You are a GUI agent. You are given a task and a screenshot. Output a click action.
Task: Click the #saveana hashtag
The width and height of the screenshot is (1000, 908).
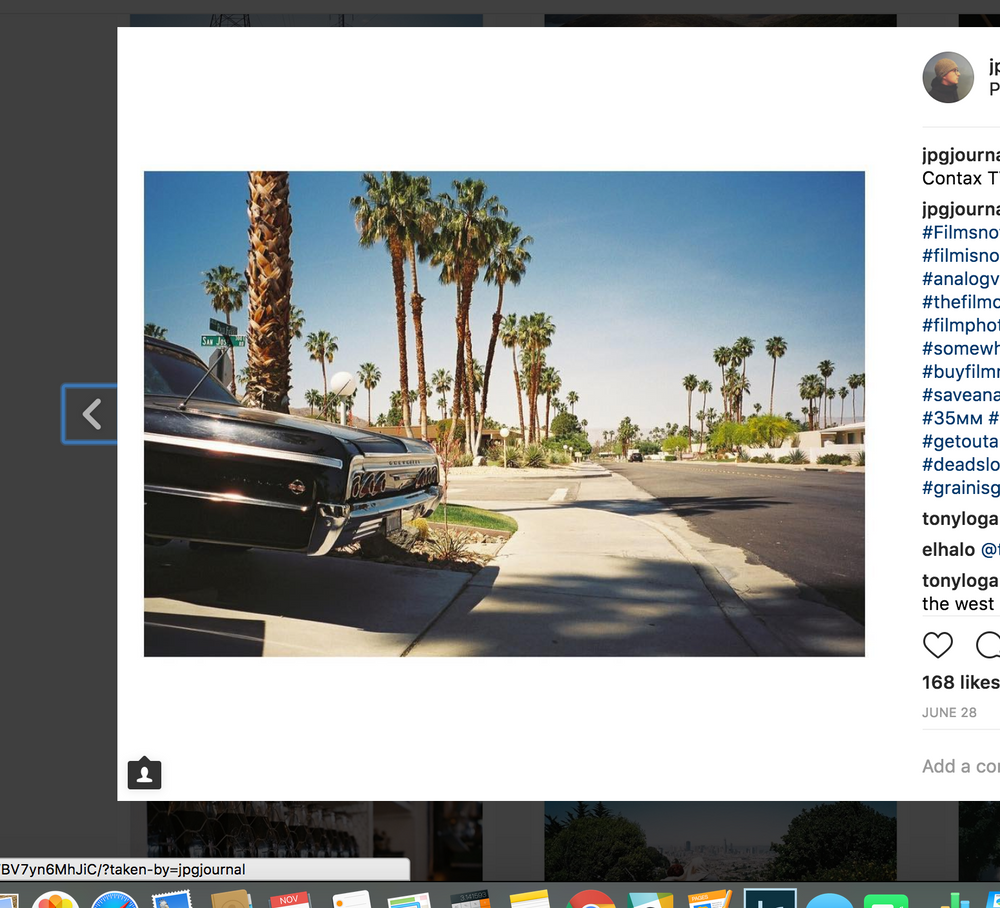[960, 395]
